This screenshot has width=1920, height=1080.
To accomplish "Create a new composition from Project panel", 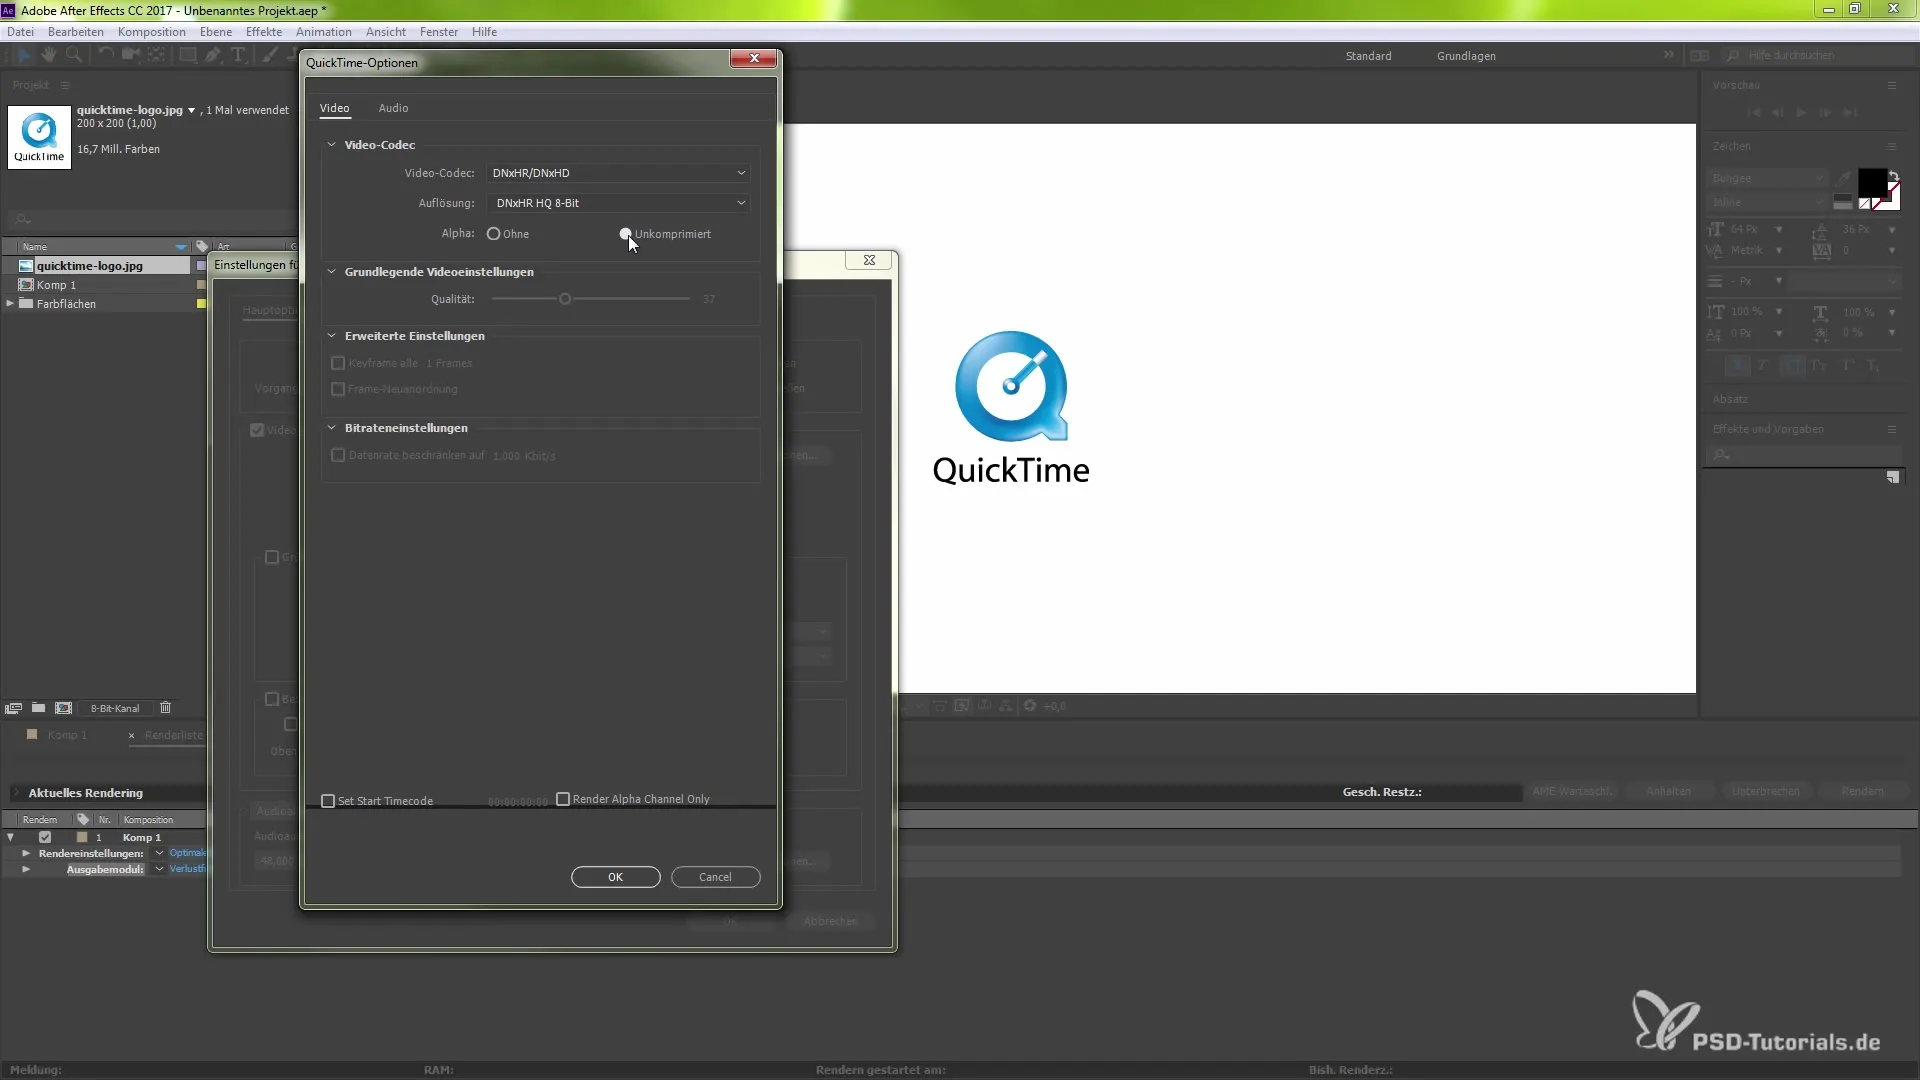I will click(x=64, y=708).
